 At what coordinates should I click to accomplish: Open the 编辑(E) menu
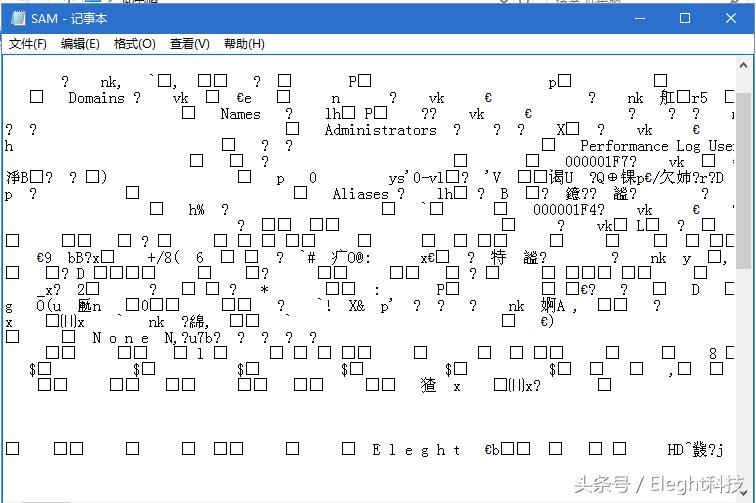click(x=80, y=44)
